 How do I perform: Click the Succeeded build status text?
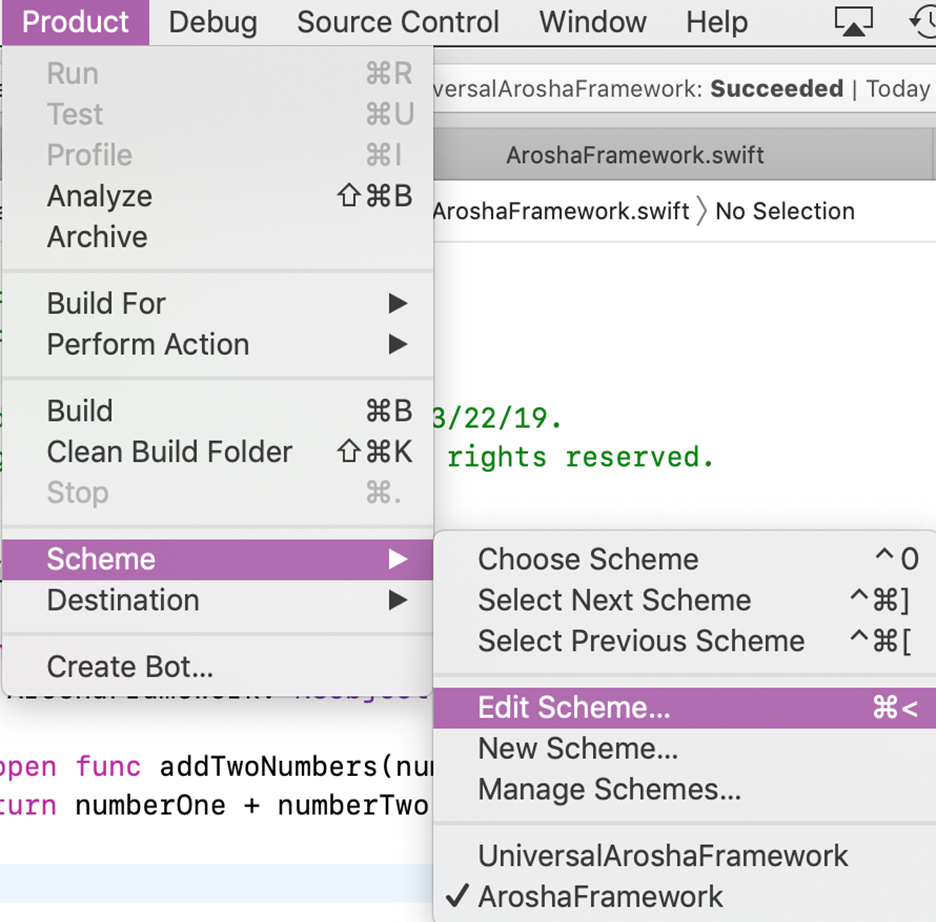click(777, 89)
